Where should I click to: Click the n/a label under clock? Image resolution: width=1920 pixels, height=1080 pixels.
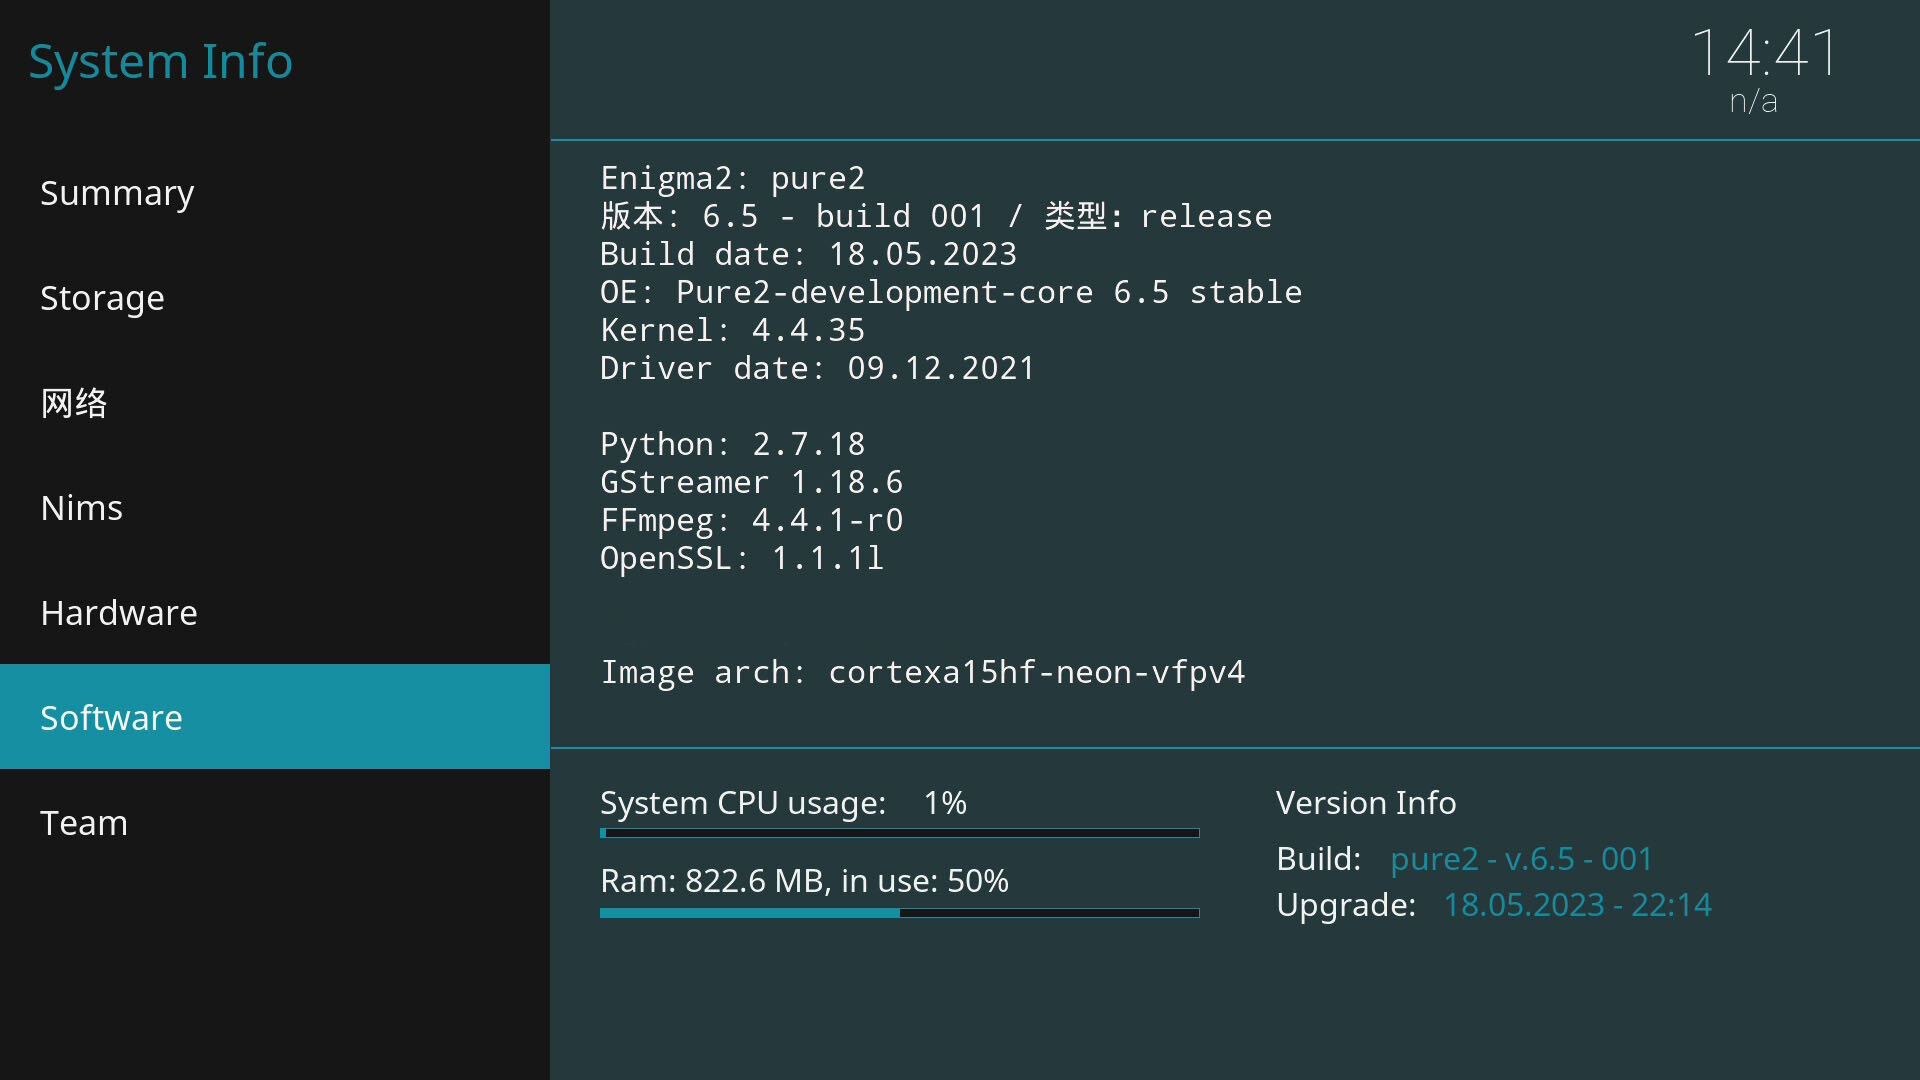(1753, 101)
